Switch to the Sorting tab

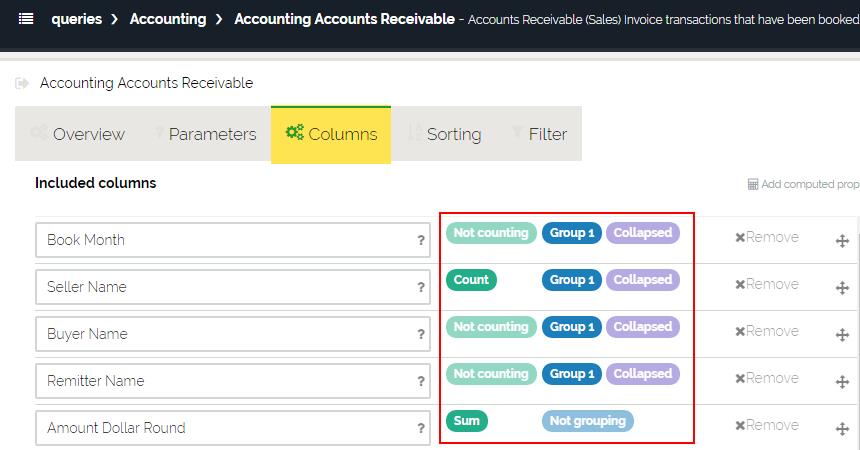[444, 134]
